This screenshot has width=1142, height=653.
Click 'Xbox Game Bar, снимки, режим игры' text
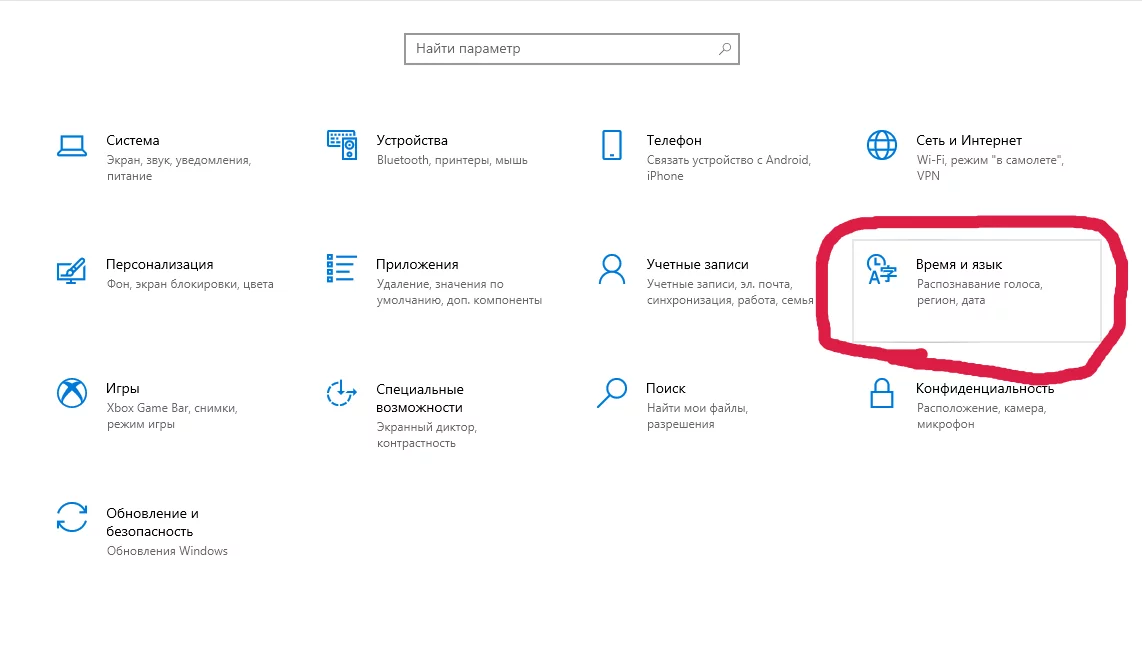click(x=172, y=416)
